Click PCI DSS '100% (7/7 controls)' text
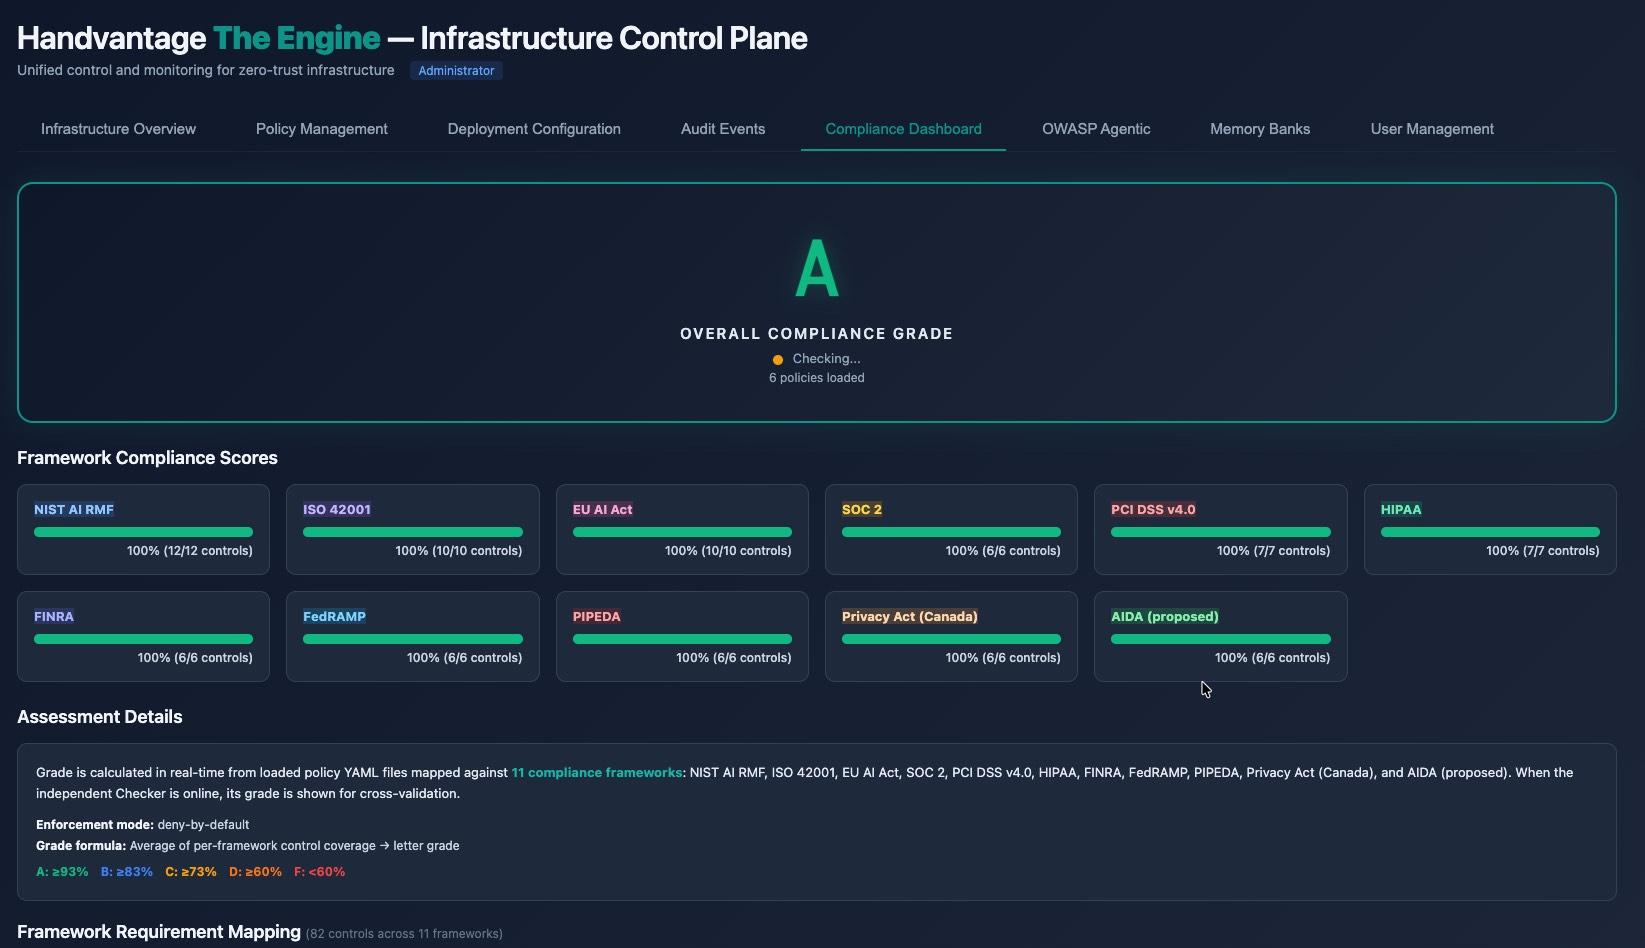This screenshot has height=948, width=1645. (x=1273, y=551)
